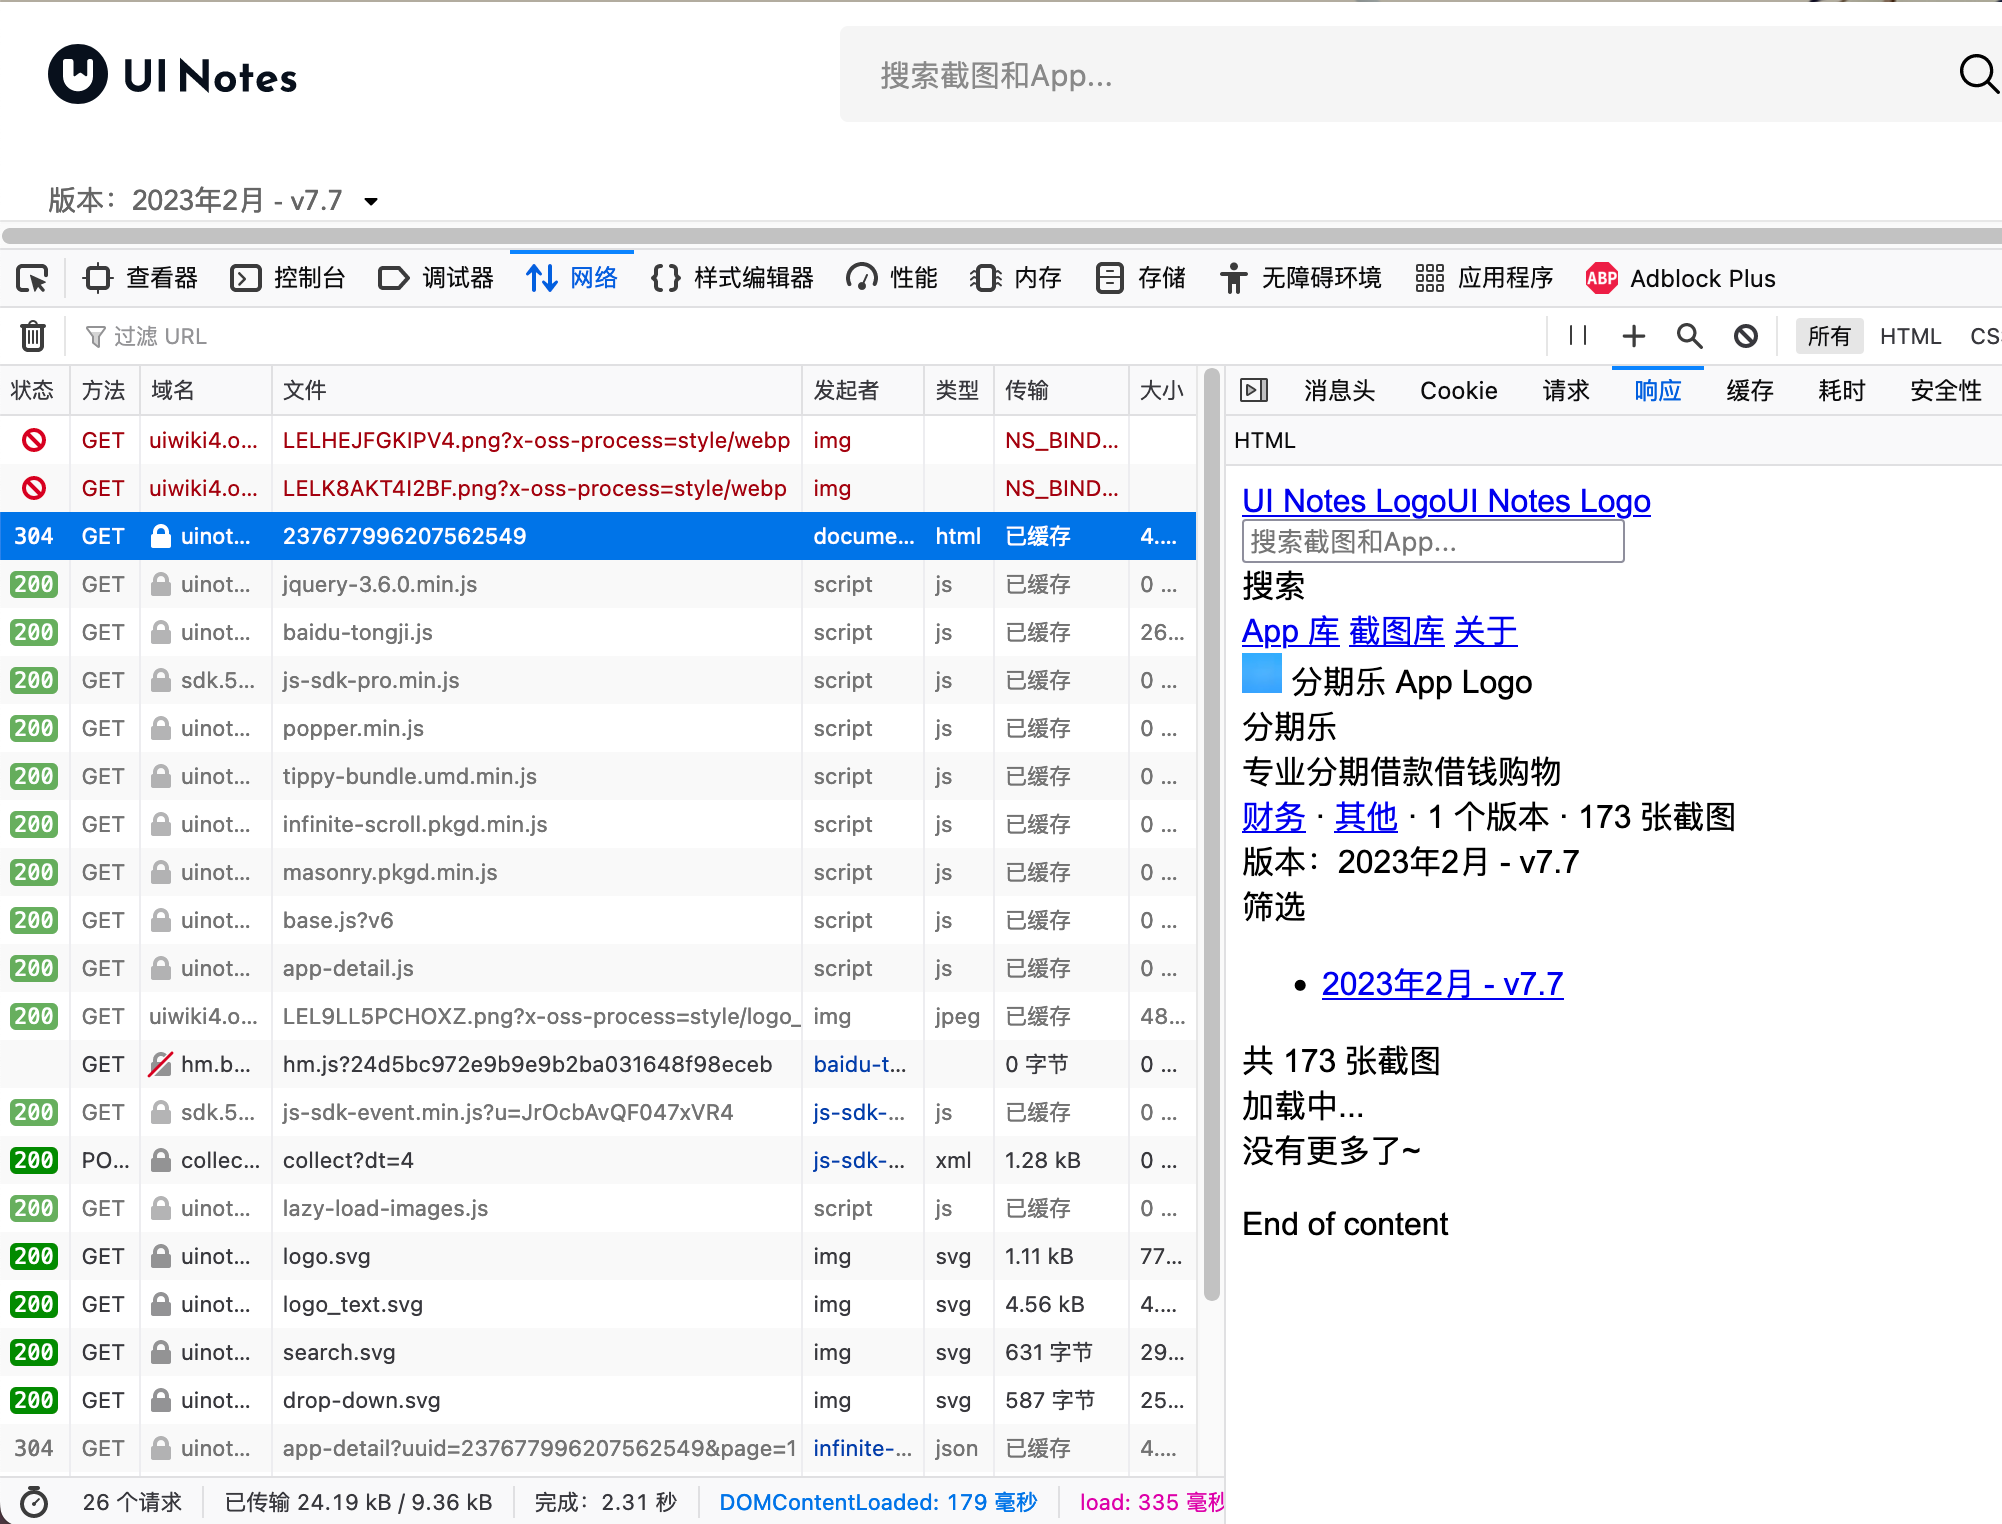
Task: Toggle 所有 request type filter
Action: (x=1828, y=336)
